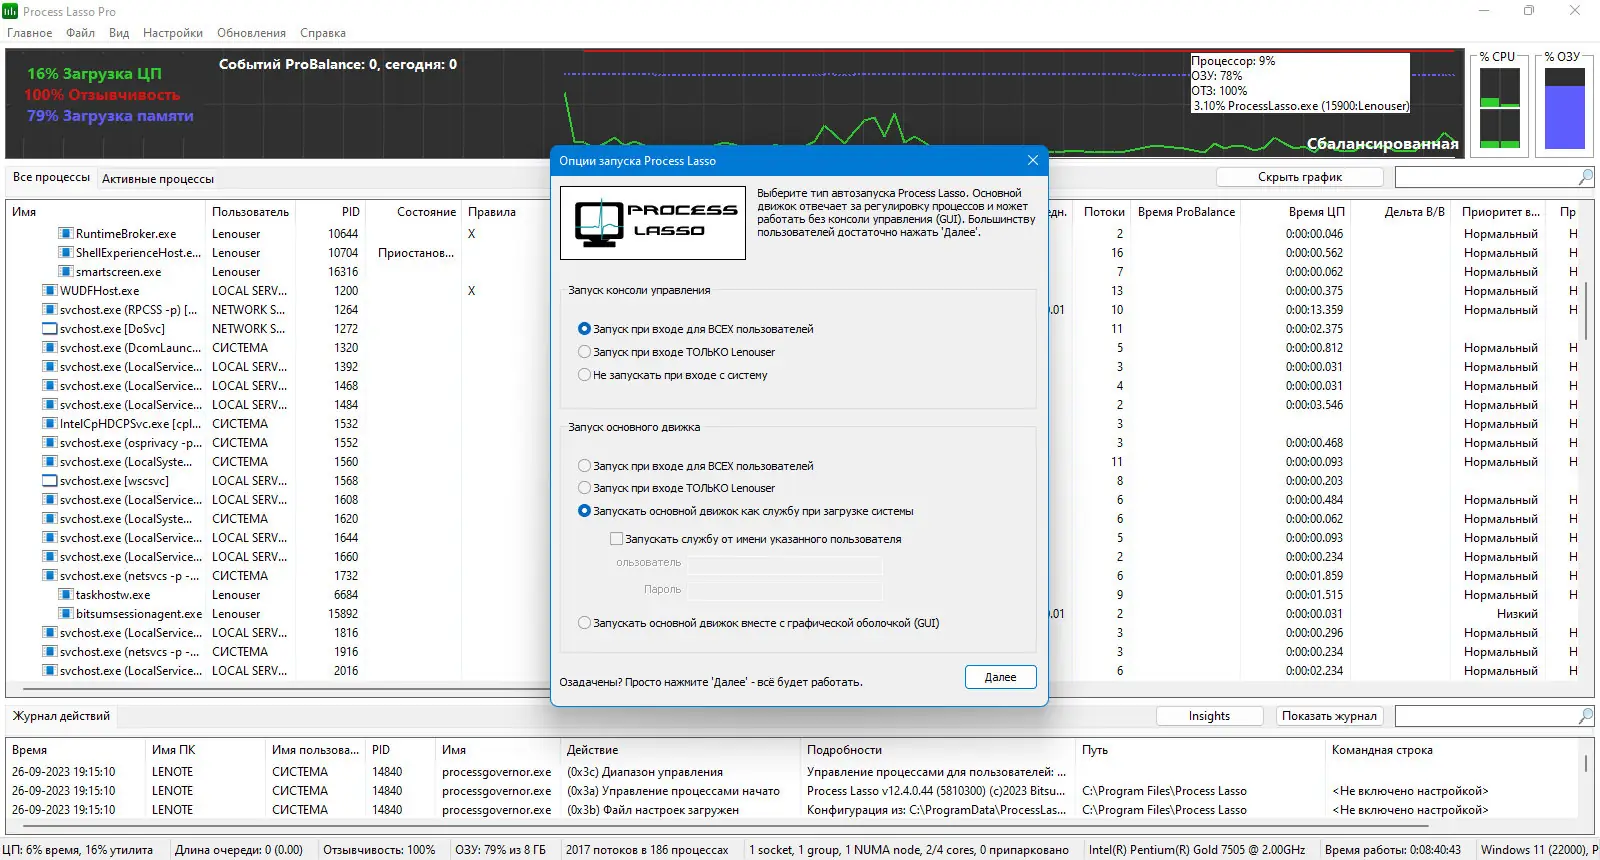Click status bar 'Отзывчивость: 100%' entry

[379, 850]
